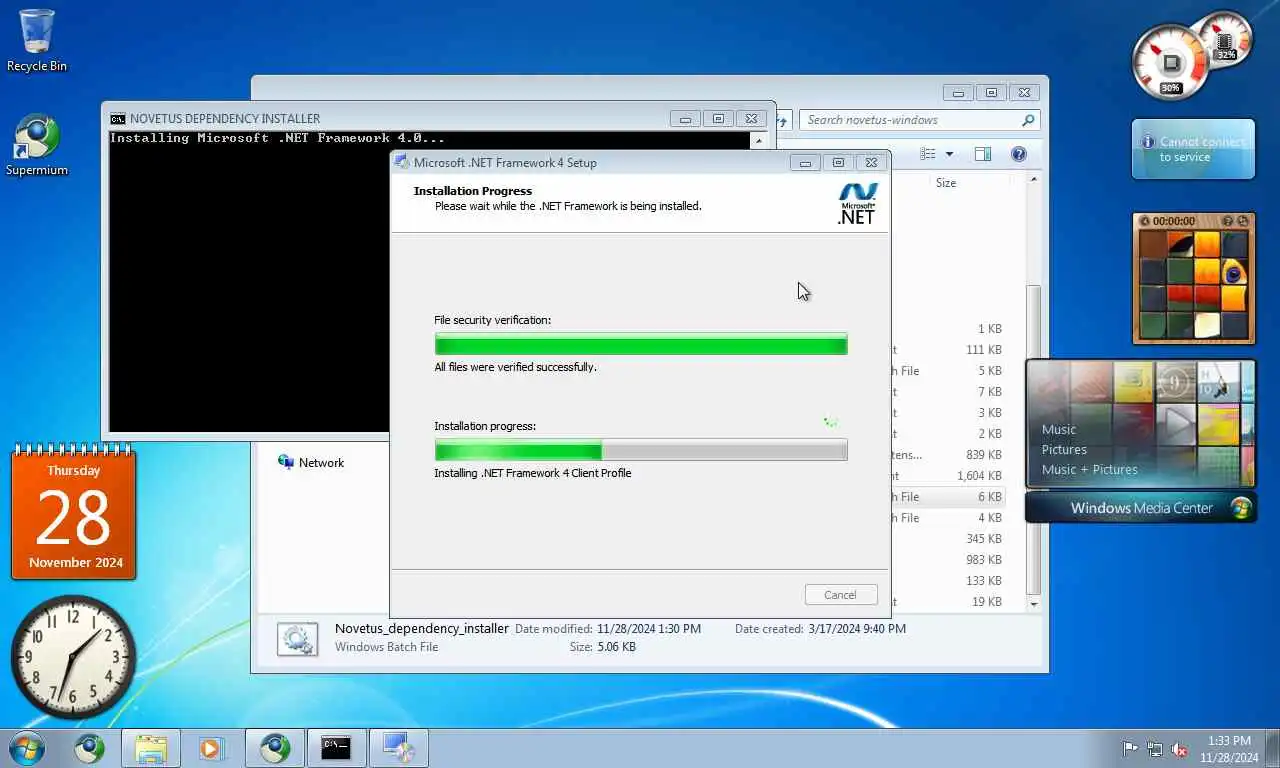Select Pictures in Media Center gadget
The height and width of the screenshot is (768, 1280).
tap(1064, 449)
